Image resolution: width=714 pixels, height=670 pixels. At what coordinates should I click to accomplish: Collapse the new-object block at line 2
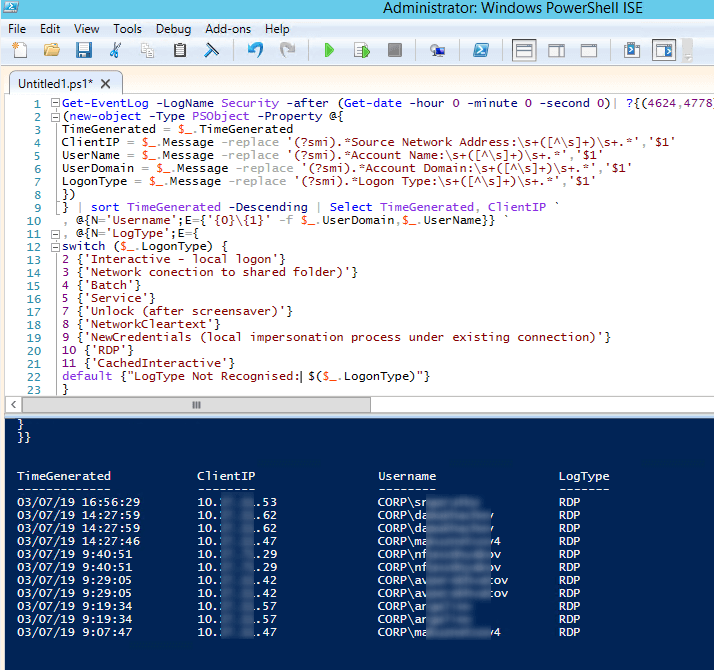54,116
